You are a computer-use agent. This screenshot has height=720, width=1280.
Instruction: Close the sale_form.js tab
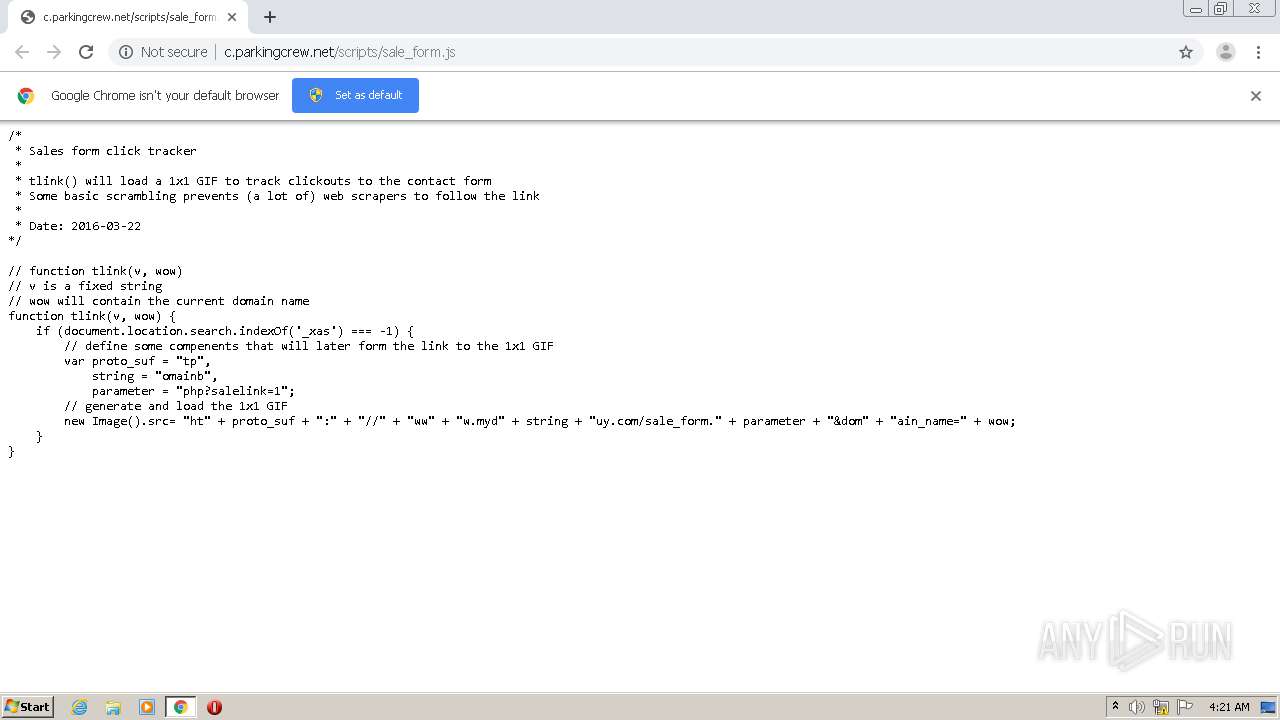tap(232, 17)
